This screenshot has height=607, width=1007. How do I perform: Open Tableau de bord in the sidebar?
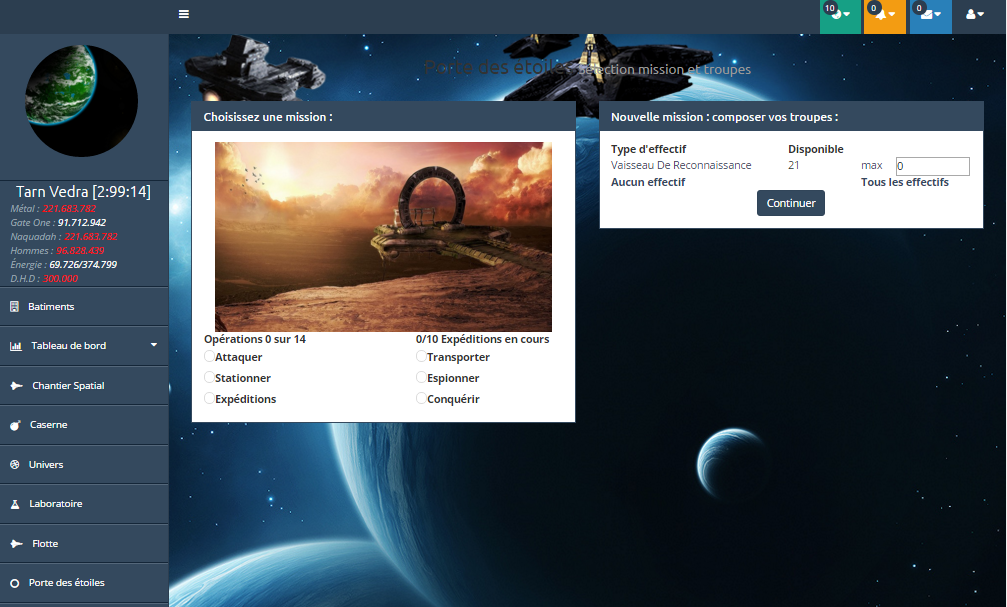(84, 346)
